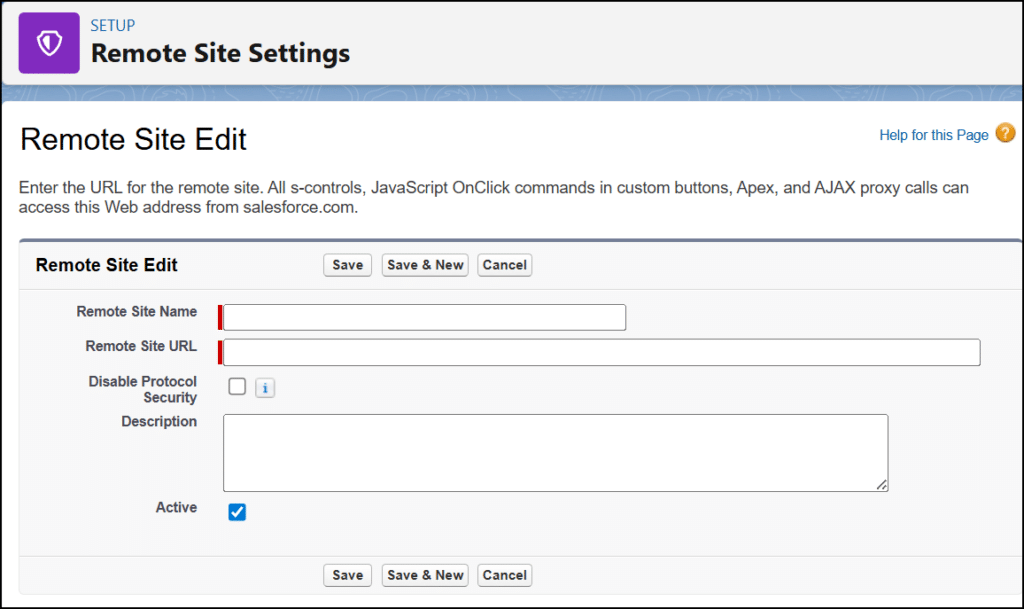
Task: Click the Save button below the Active checkbox
Action: point(347,575)
